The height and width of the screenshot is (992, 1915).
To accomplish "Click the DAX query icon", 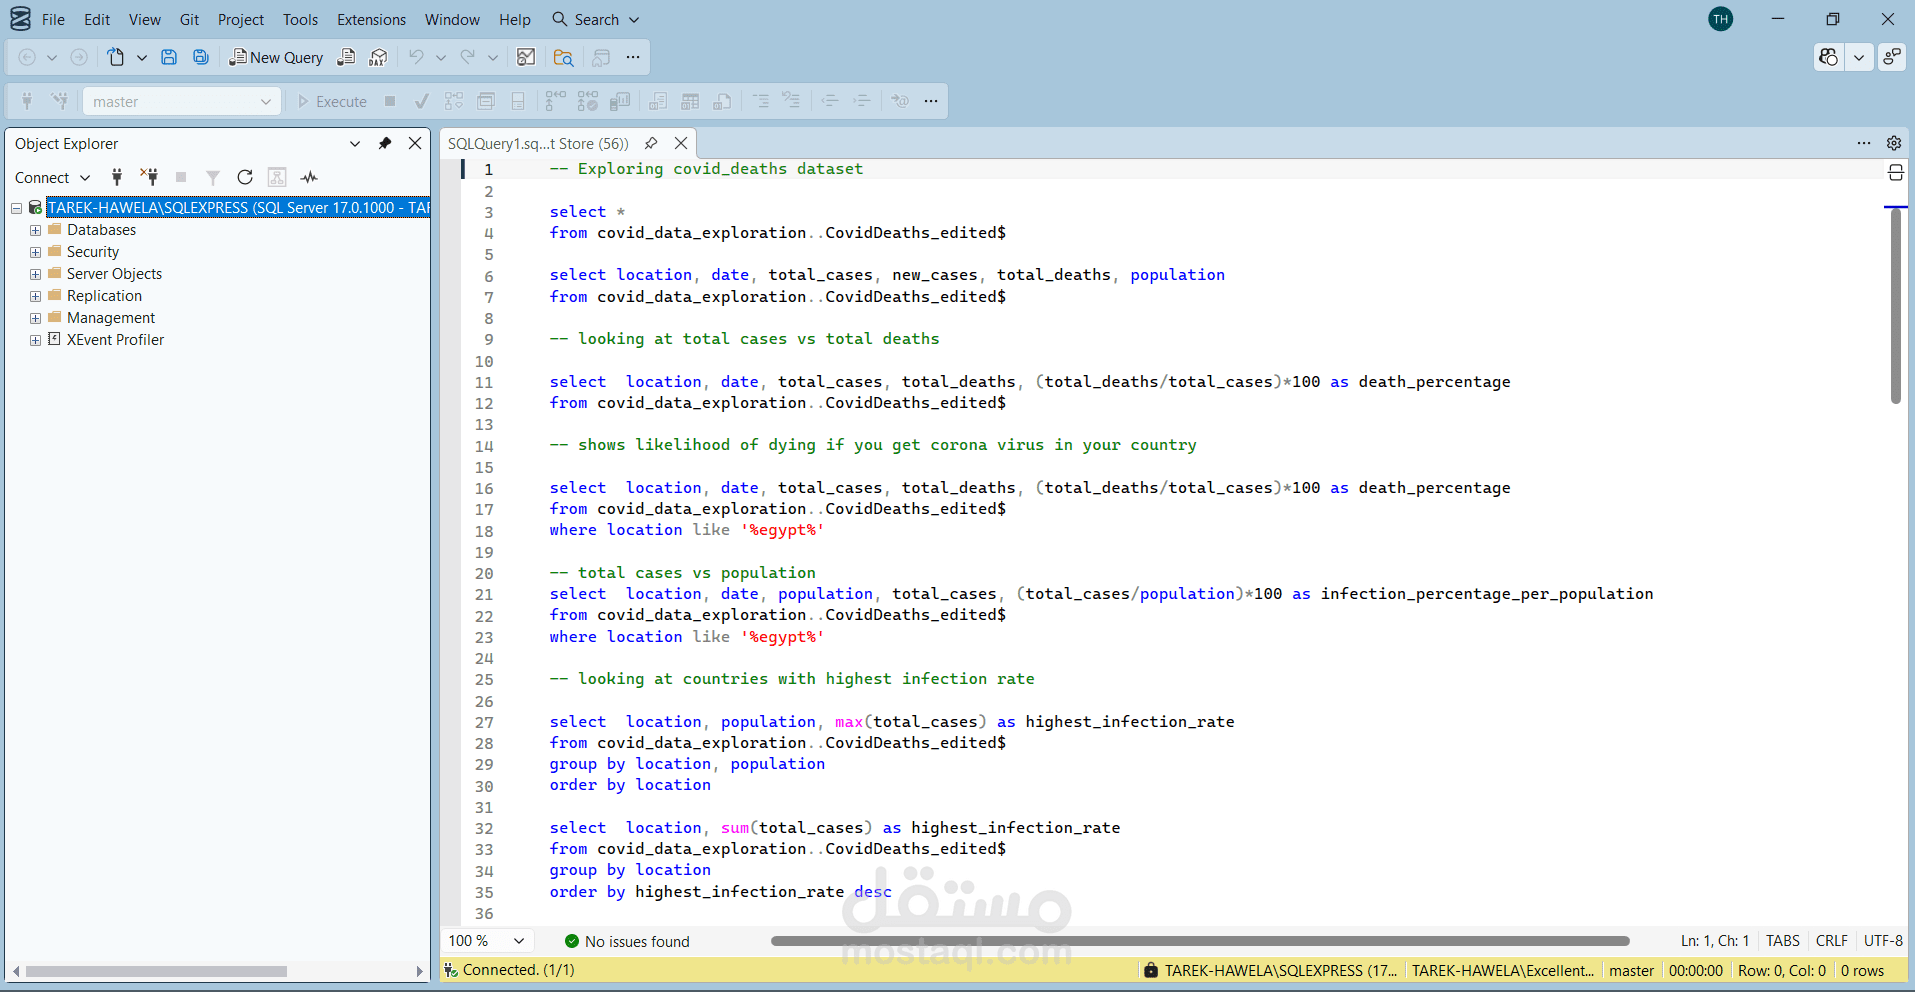I will tap(378, 57).
